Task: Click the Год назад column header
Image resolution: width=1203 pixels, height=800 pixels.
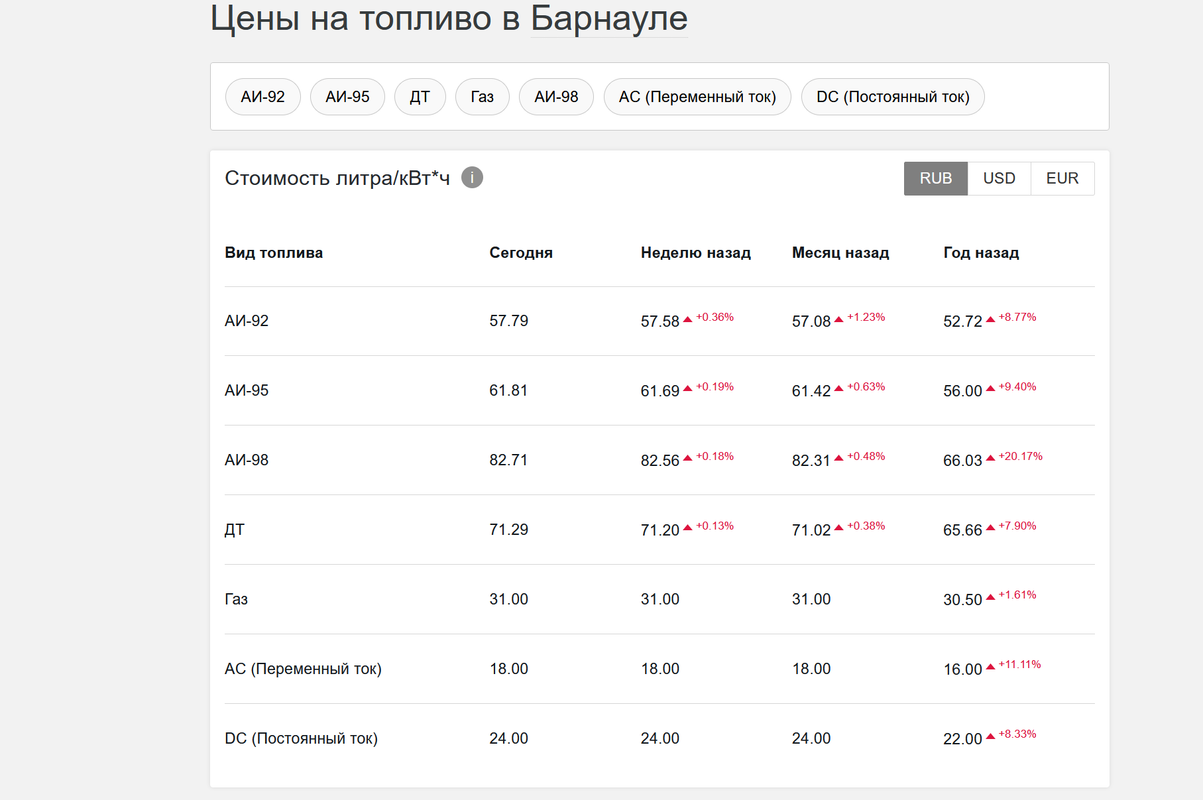Action: pos(981,253)
